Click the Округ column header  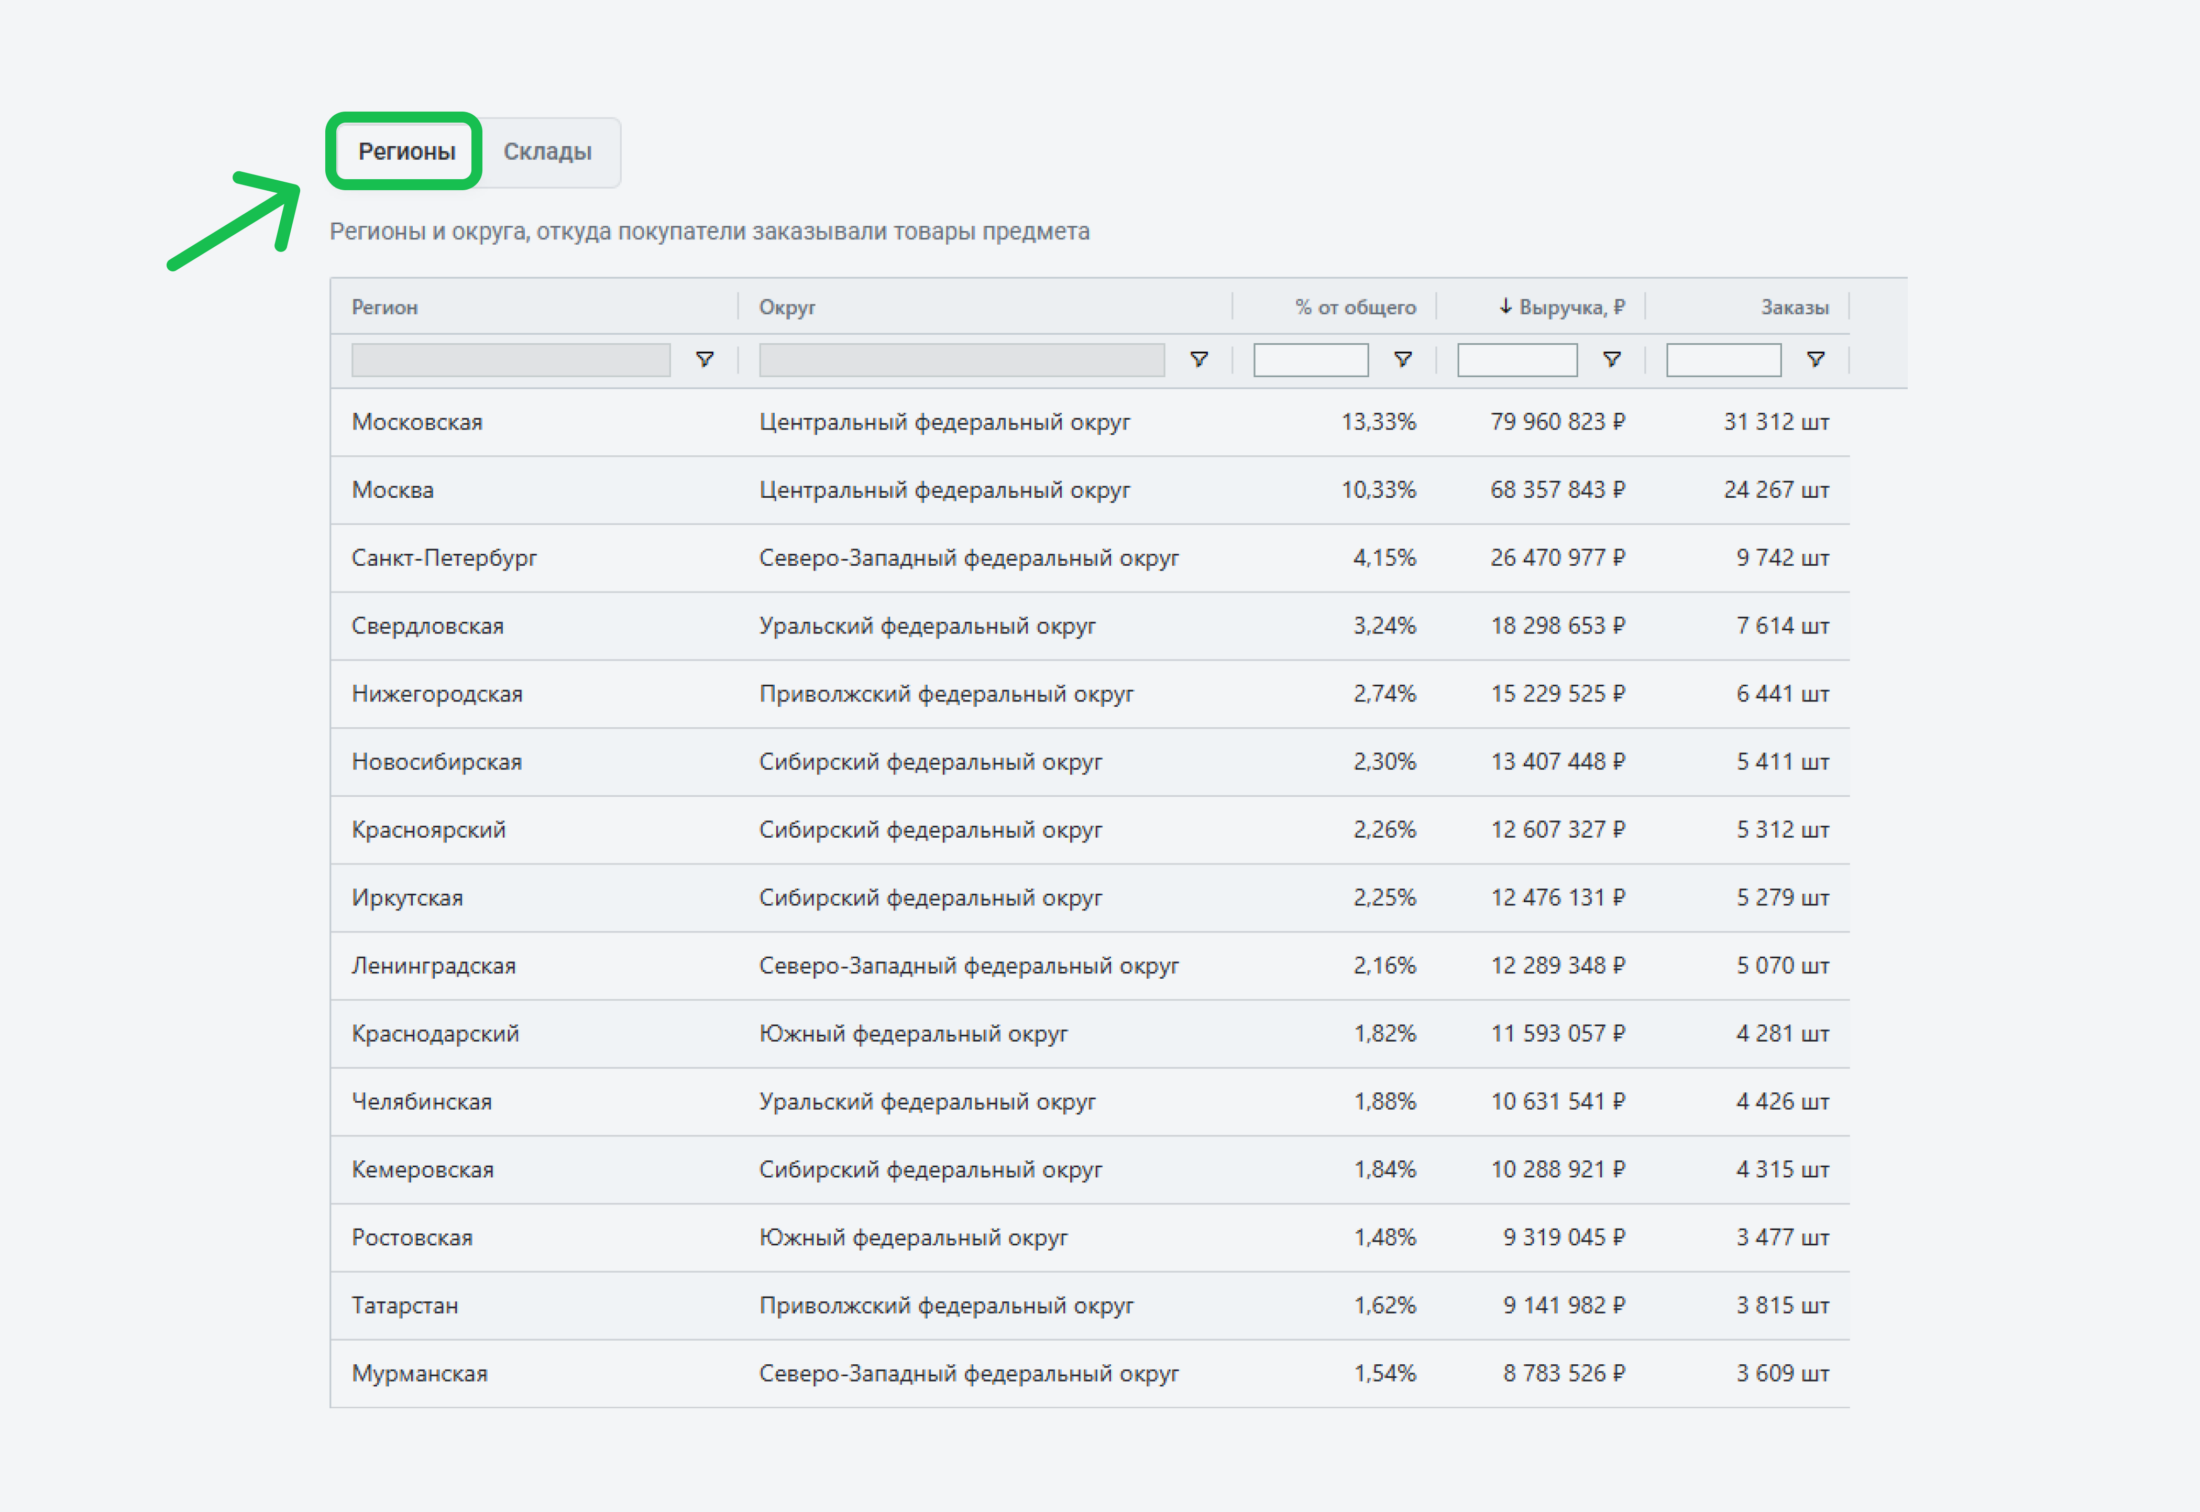[787, 307]
